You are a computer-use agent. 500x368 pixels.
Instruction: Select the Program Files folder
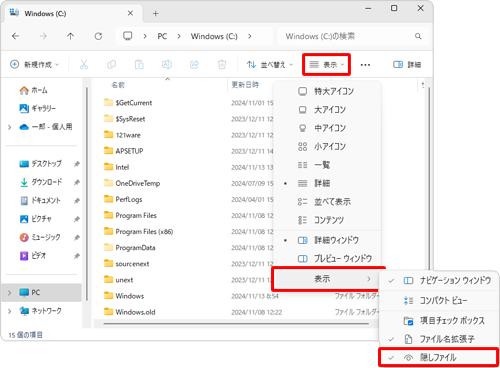tap(136, 216)
